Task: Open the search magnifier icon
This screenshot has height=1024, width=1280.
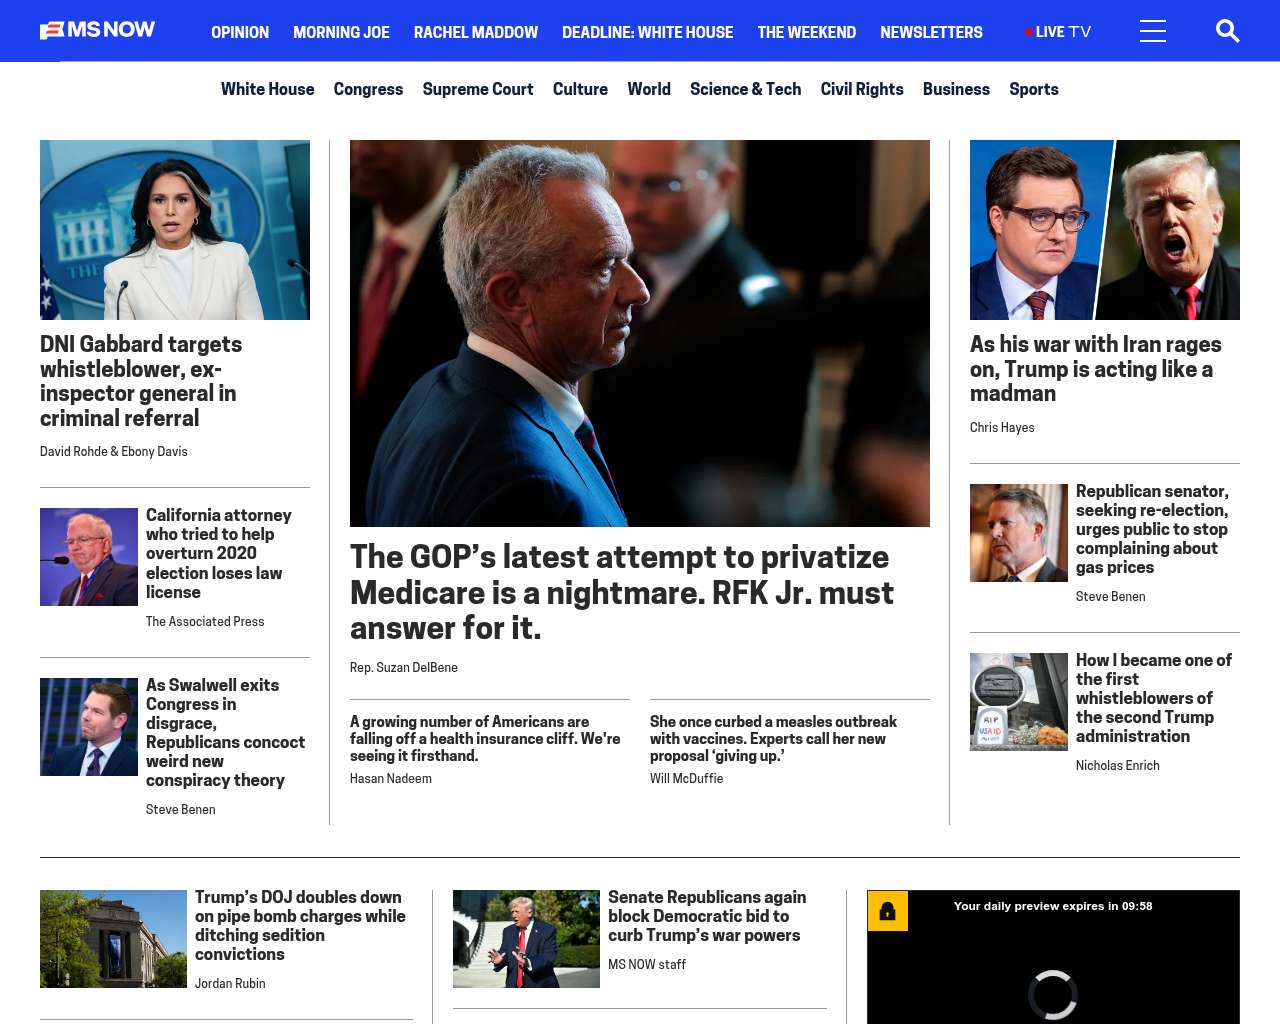Action: [1227, 31]
